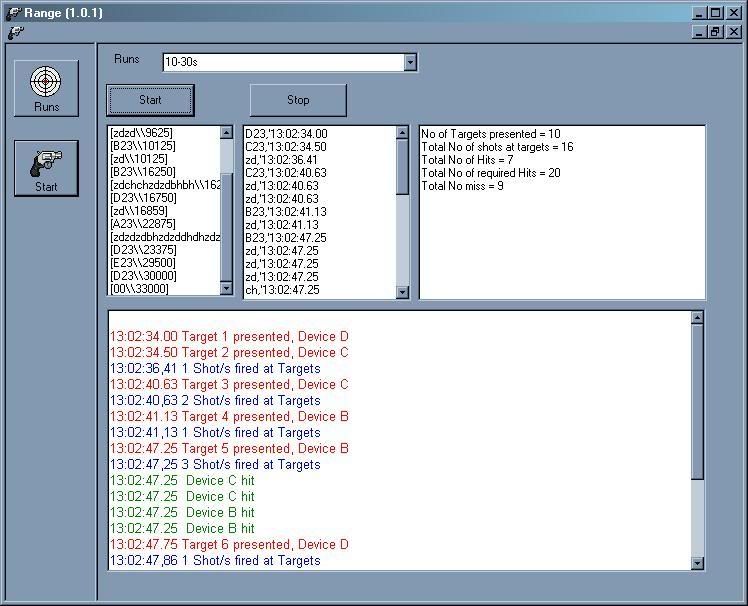
Task: Click the event log scrollbar up arrow
Action: (x=697, y=318)
